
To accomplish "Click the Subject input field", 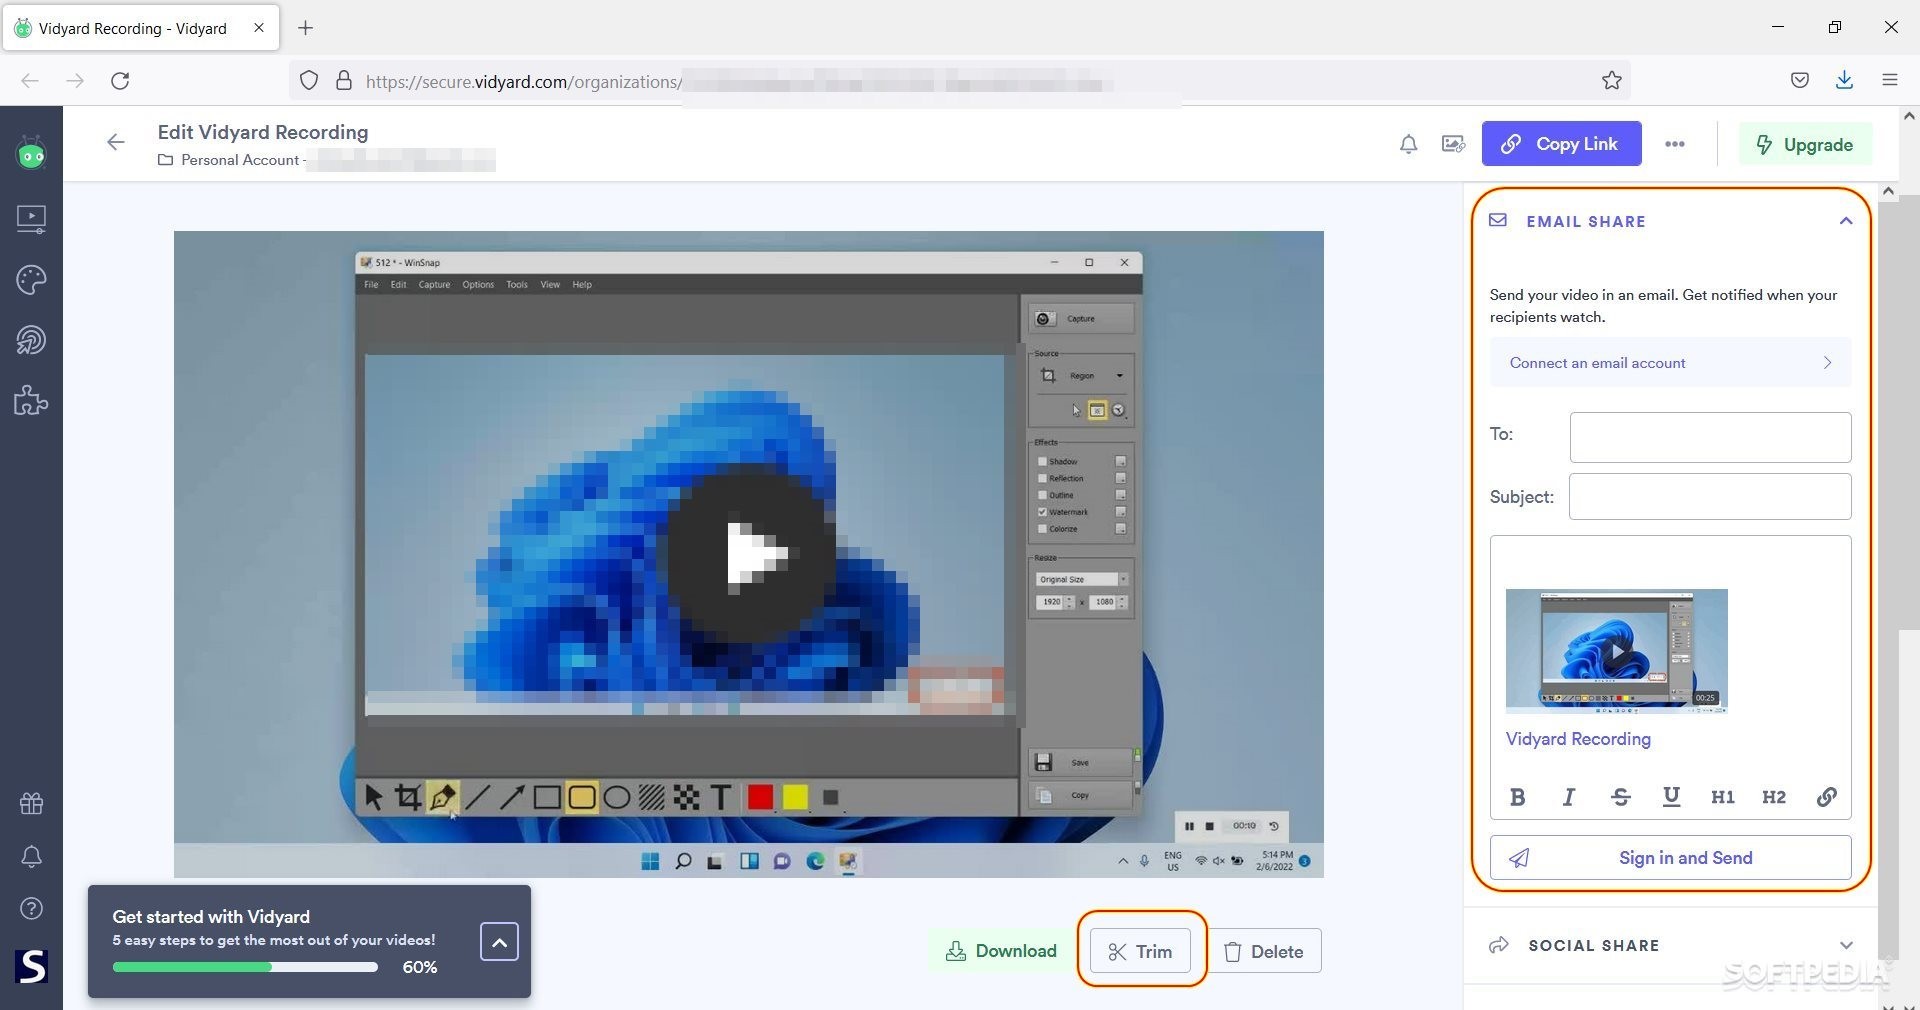I will coord(1710,497).
